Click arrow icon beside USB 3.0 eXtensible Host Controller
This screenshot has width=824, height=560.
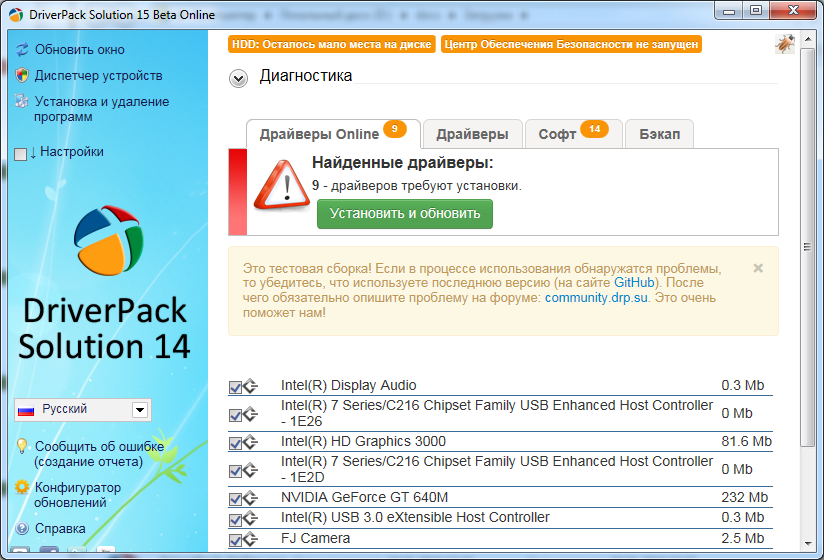click(x=251, y=518)
